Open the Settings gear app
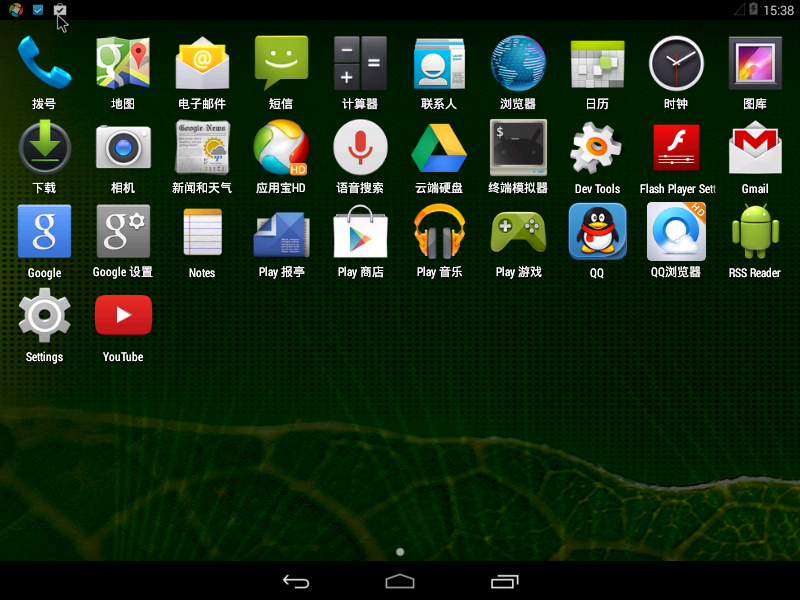Image resolution: width=800 pixels, height=600 pixels. 44,315
